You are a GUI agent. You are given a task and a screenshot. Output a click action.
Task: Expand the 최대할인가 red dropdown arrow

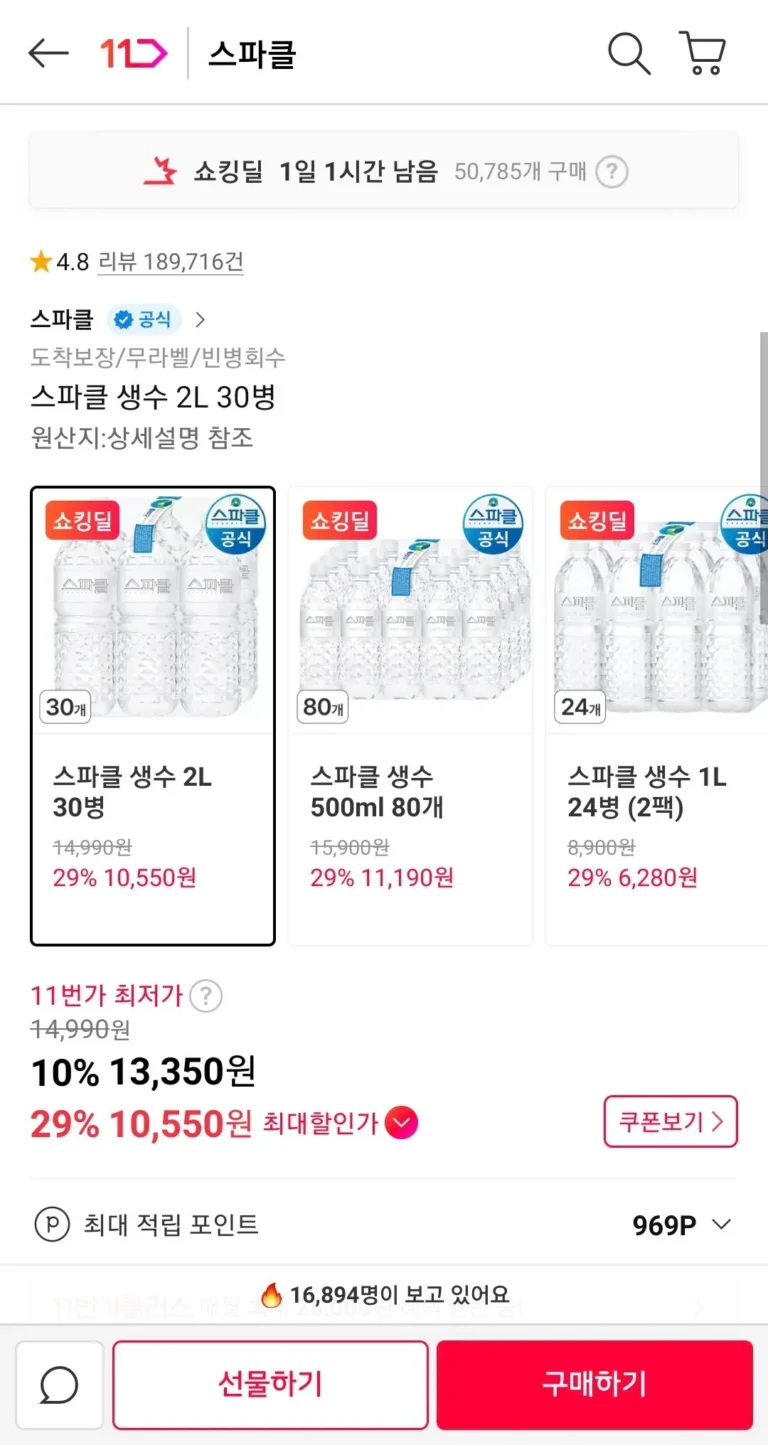[401, 1124]
